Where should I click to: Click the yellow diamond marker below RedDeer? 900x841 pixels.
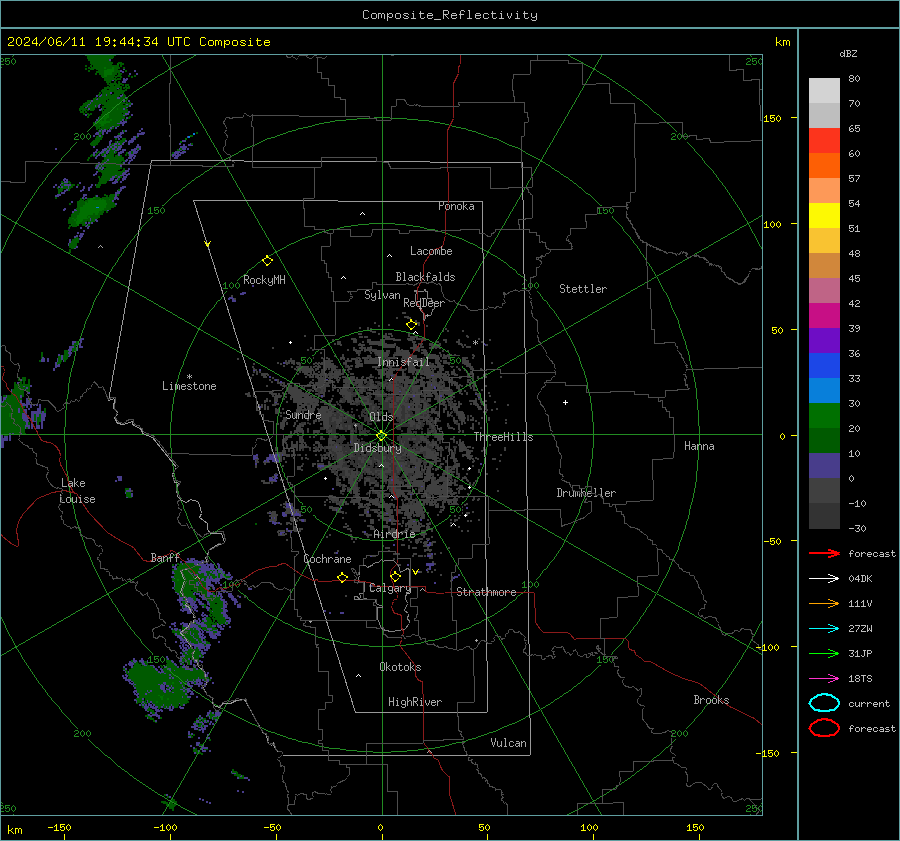click(411, 325)
